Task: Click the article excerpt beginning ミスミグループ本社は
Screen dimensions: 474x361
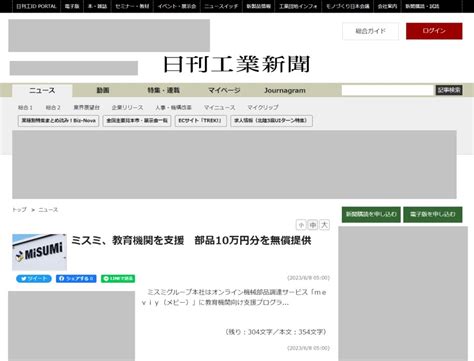Action: tap(233, 297)
